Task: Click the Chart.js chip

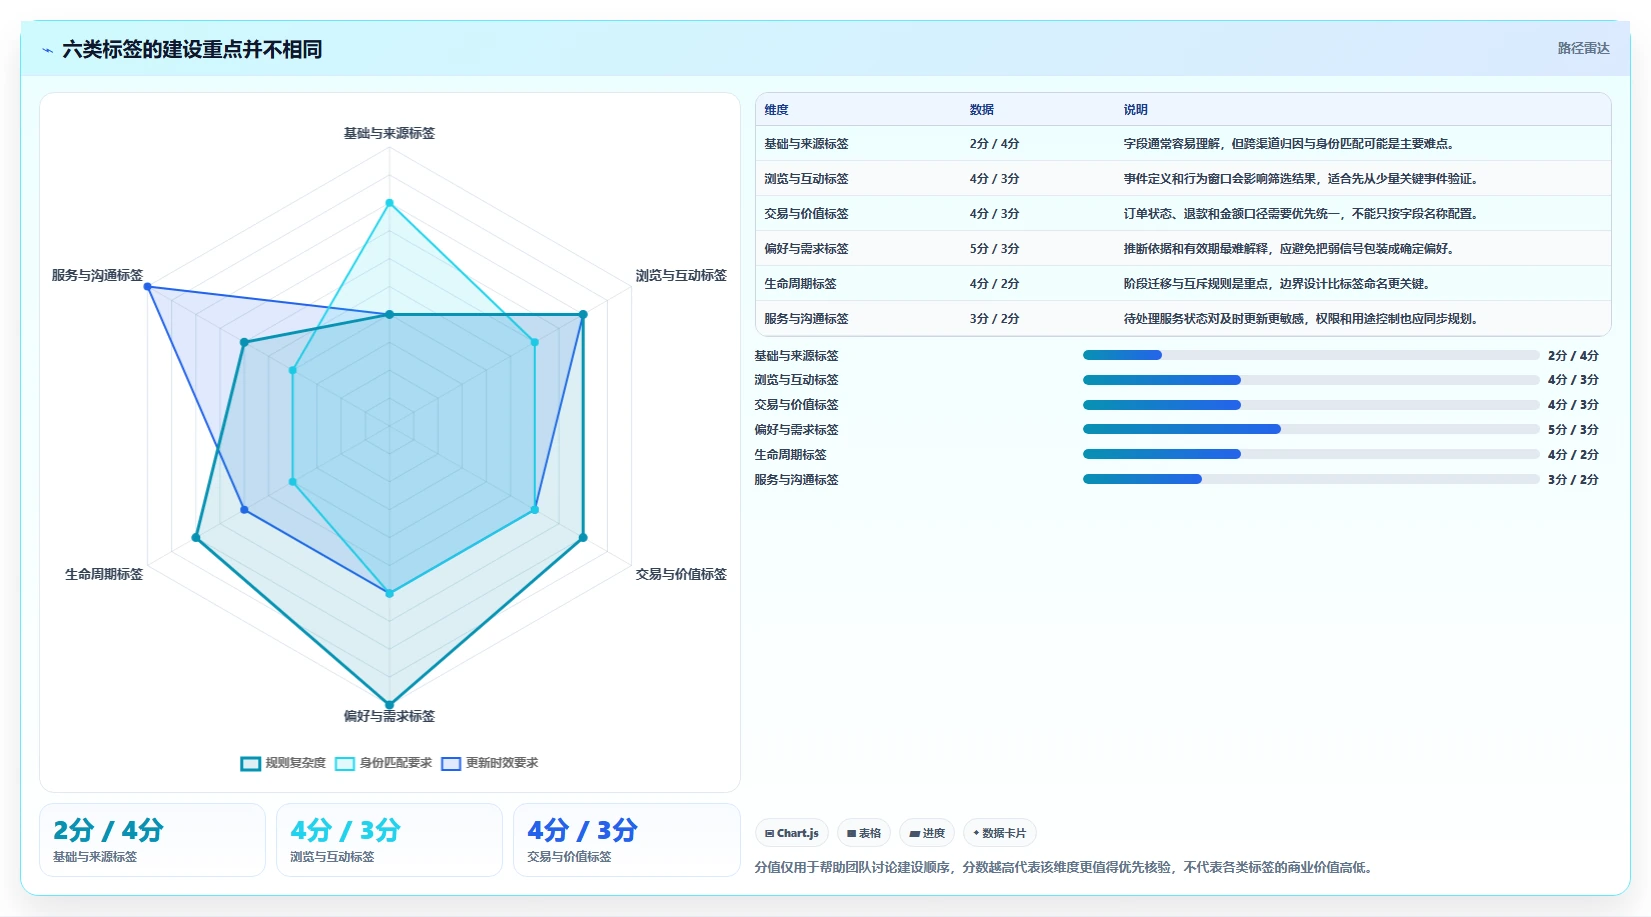Action: [x=792, y=833]
